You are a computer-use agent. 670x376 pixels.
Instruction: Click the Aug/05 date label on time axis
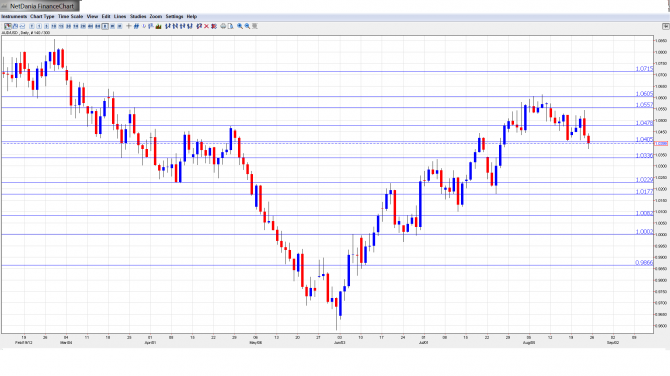(x=529, y=343)
